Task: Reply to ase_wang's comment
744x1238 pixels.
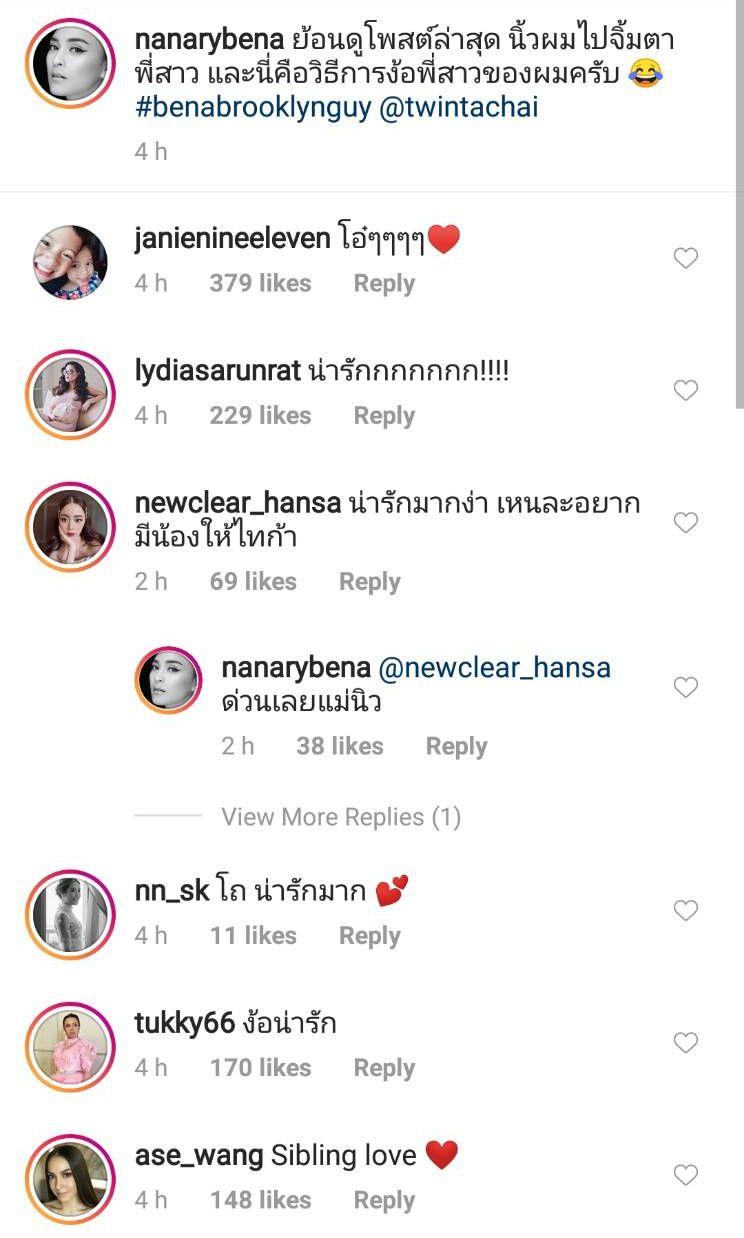Action: pos(384,1200)
